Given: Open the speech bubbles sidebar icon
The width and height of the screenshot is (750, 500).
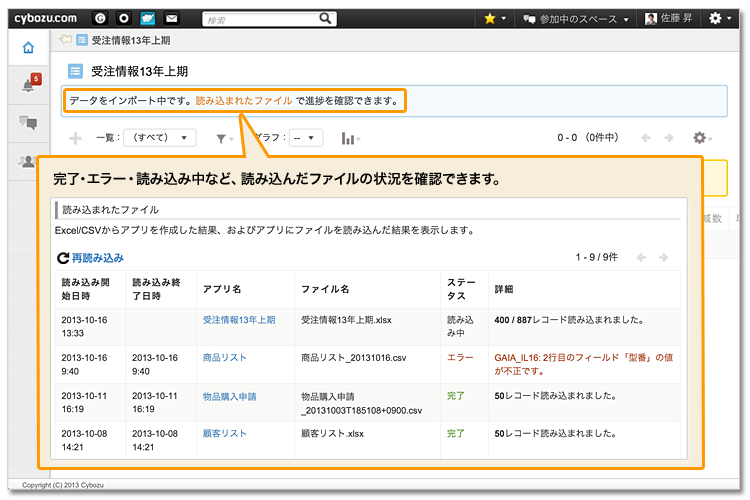Looking at the screenshot, I should [x=28, y=123].
